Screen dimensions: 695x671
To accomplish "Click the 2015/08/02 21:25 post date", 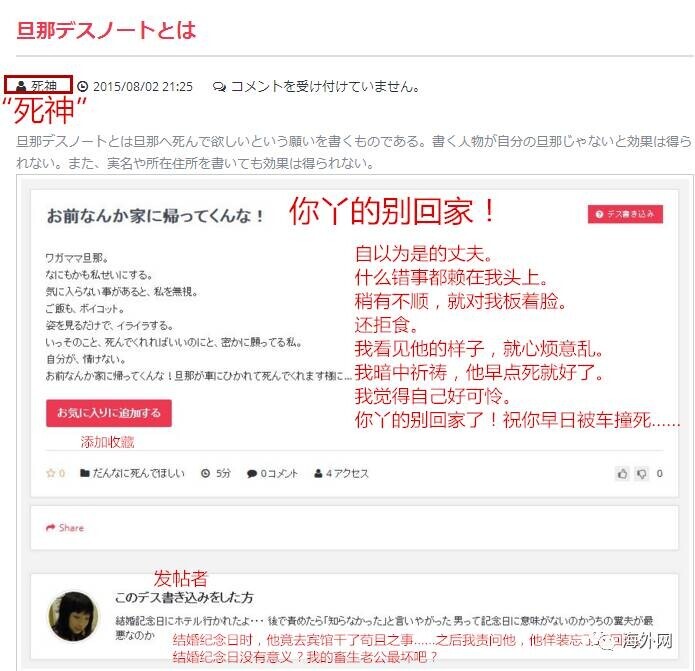I will pyautogui.click(x=143, y=86).
